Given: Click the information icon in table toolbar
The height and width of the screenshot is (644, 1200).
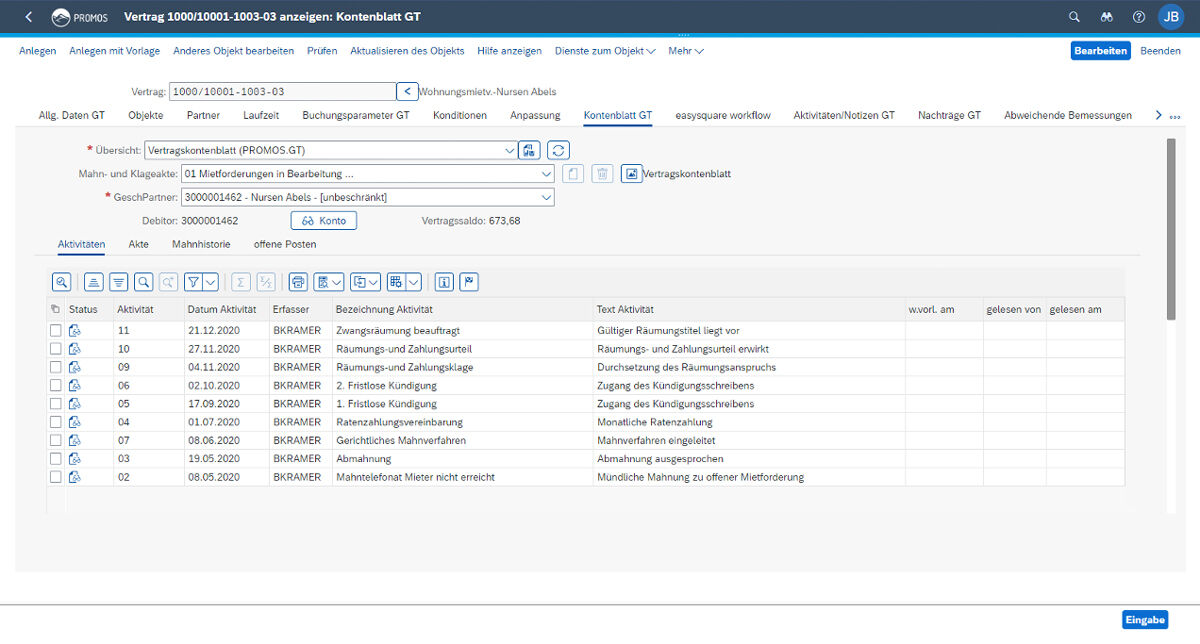Looking at the screenshot, I should 445,282.
